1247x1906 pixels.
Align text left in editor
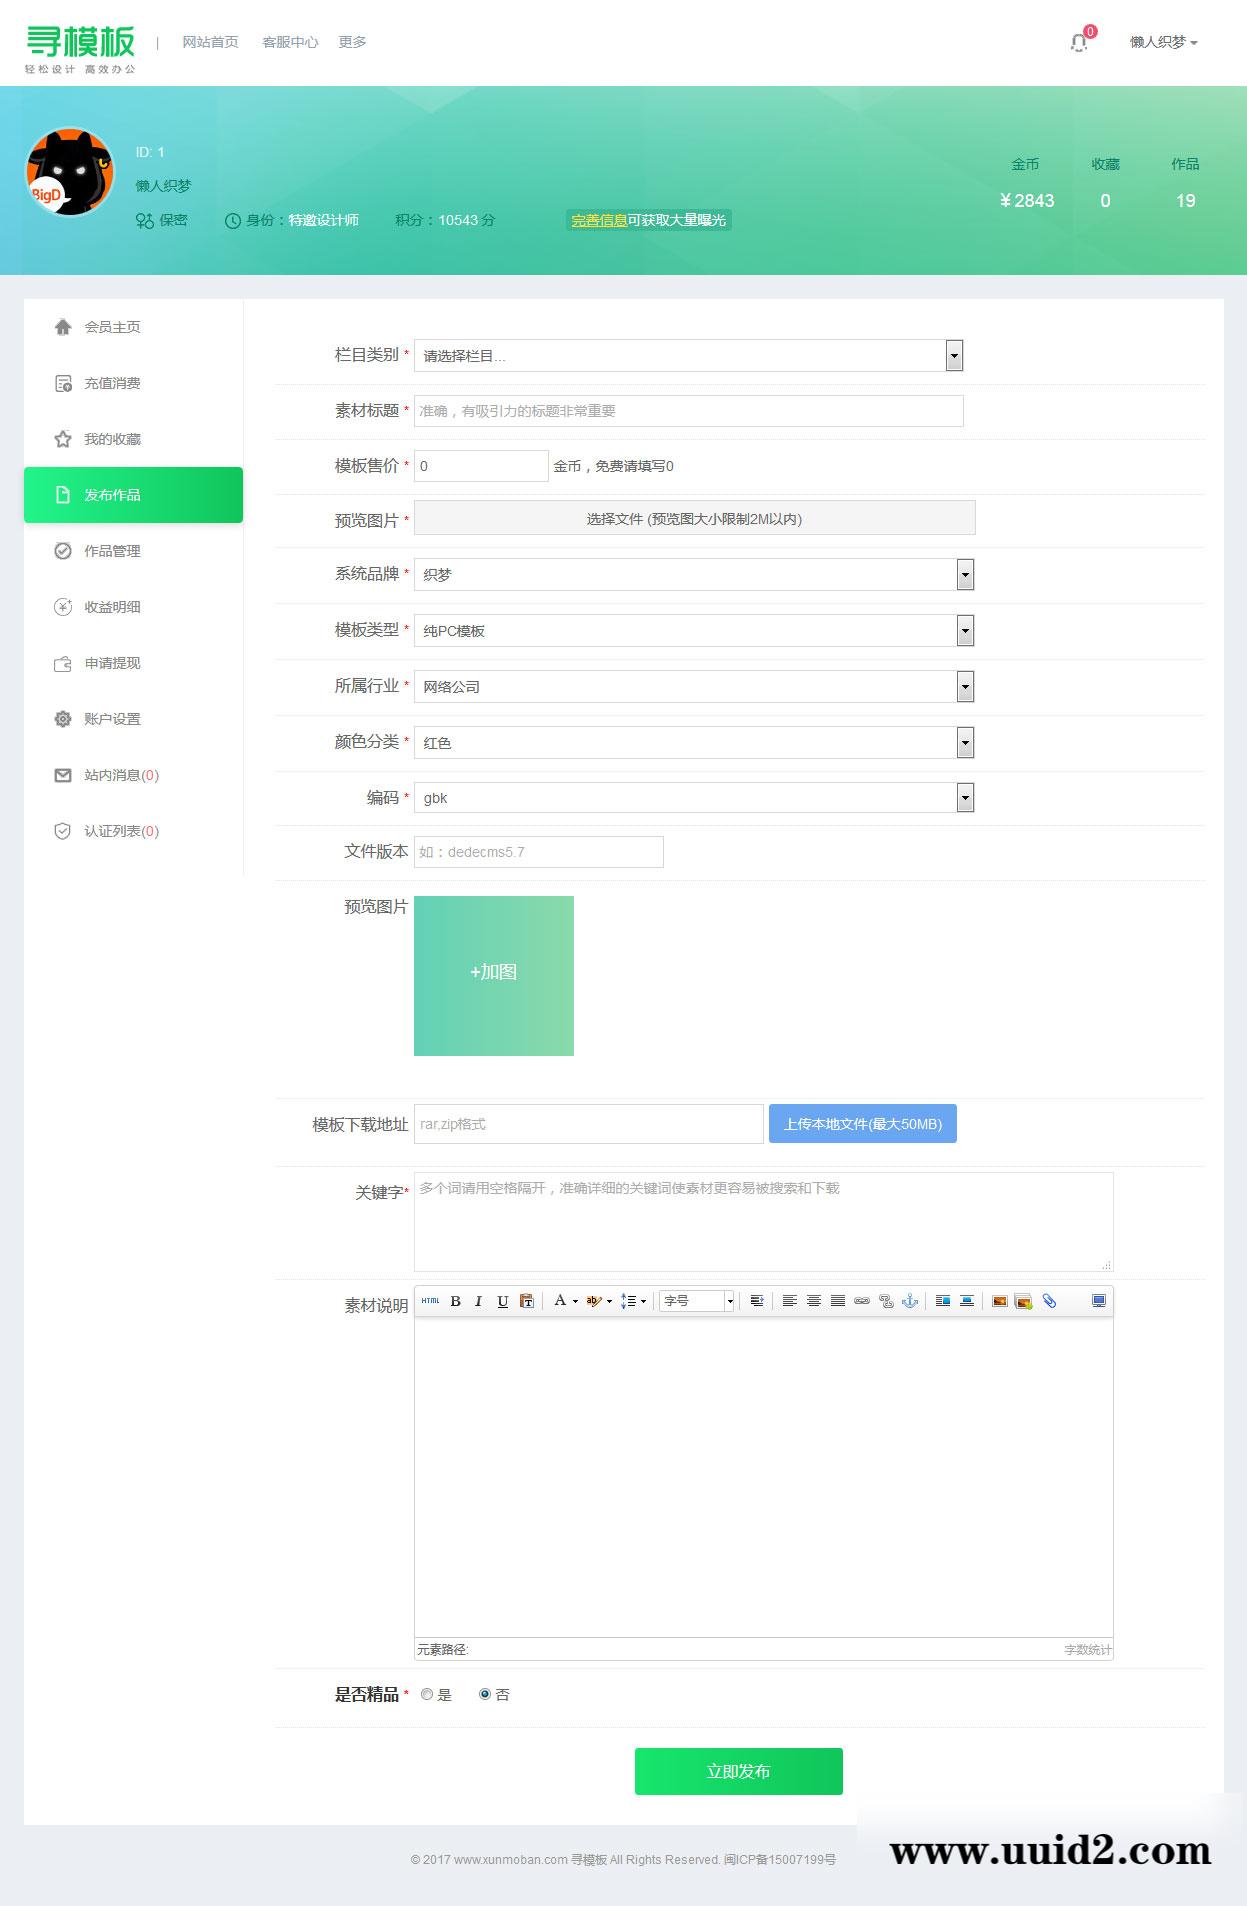pos(790,1301)
